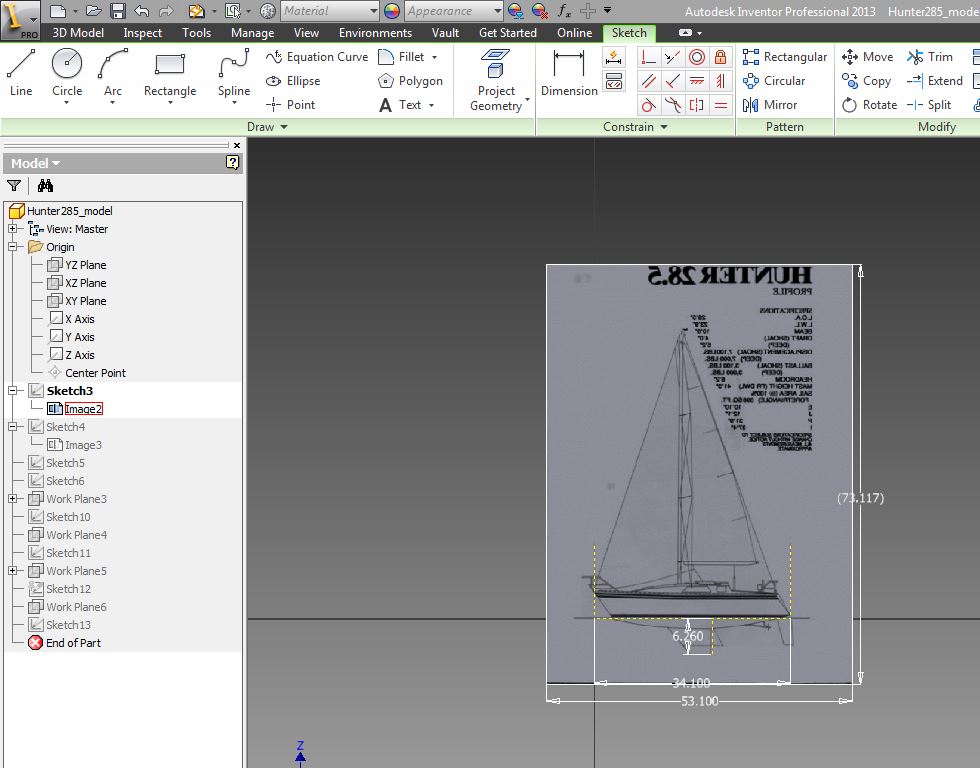Collapse the Sketch3 node
980x768 pixels.
(12, 391)
